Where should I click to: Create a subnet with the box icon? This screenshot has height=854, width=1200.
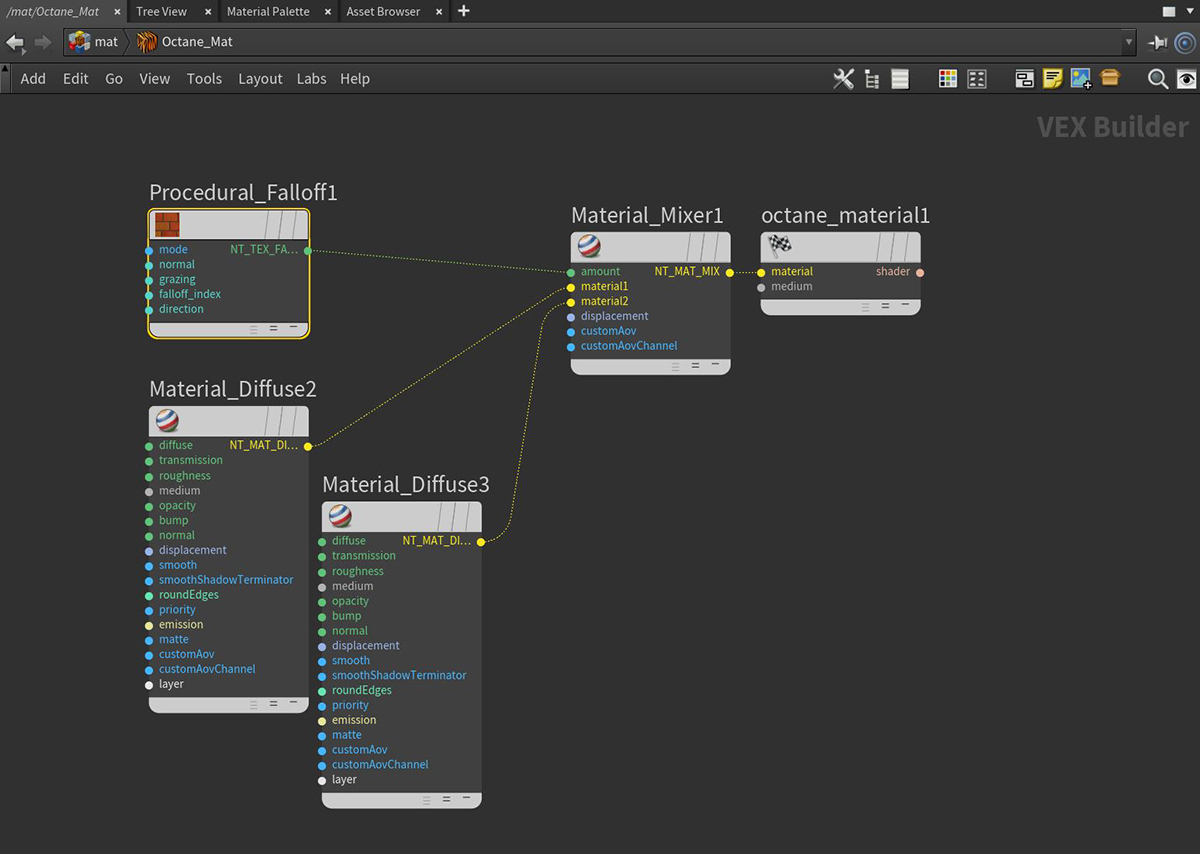point(1109,79)
